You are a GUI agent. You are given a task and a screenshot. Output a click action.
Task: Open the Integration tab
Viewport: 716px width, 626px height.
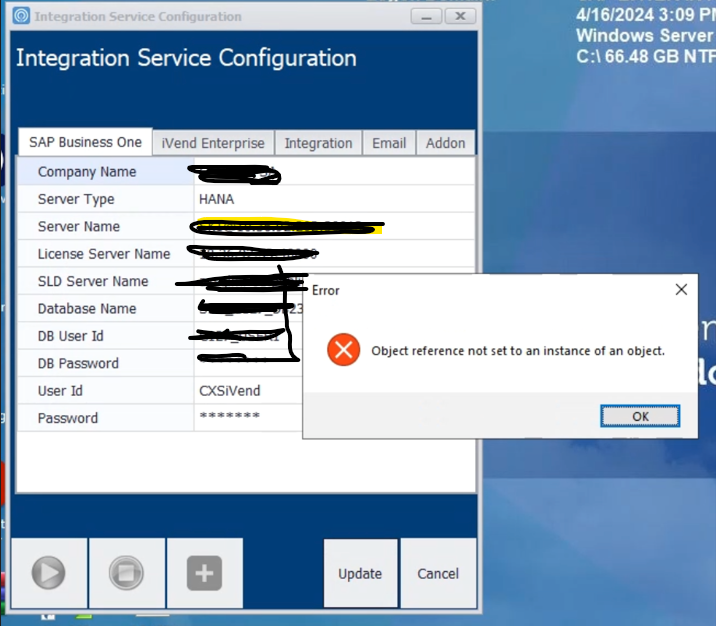[318, 143]
